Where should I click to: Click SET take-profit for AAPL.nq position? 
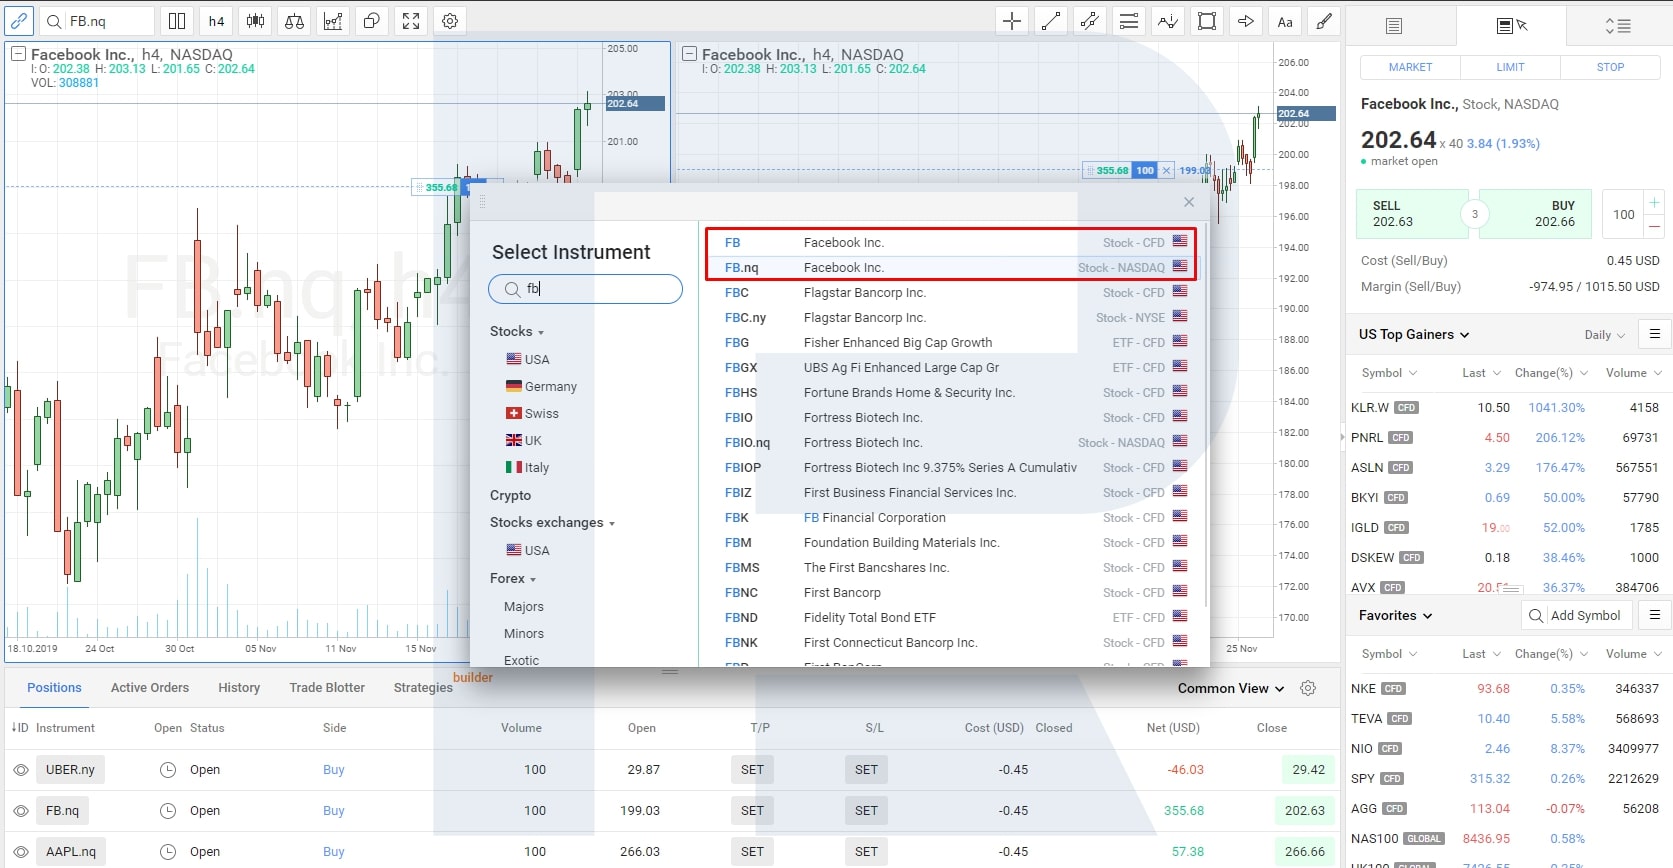(x=752, y=852)
